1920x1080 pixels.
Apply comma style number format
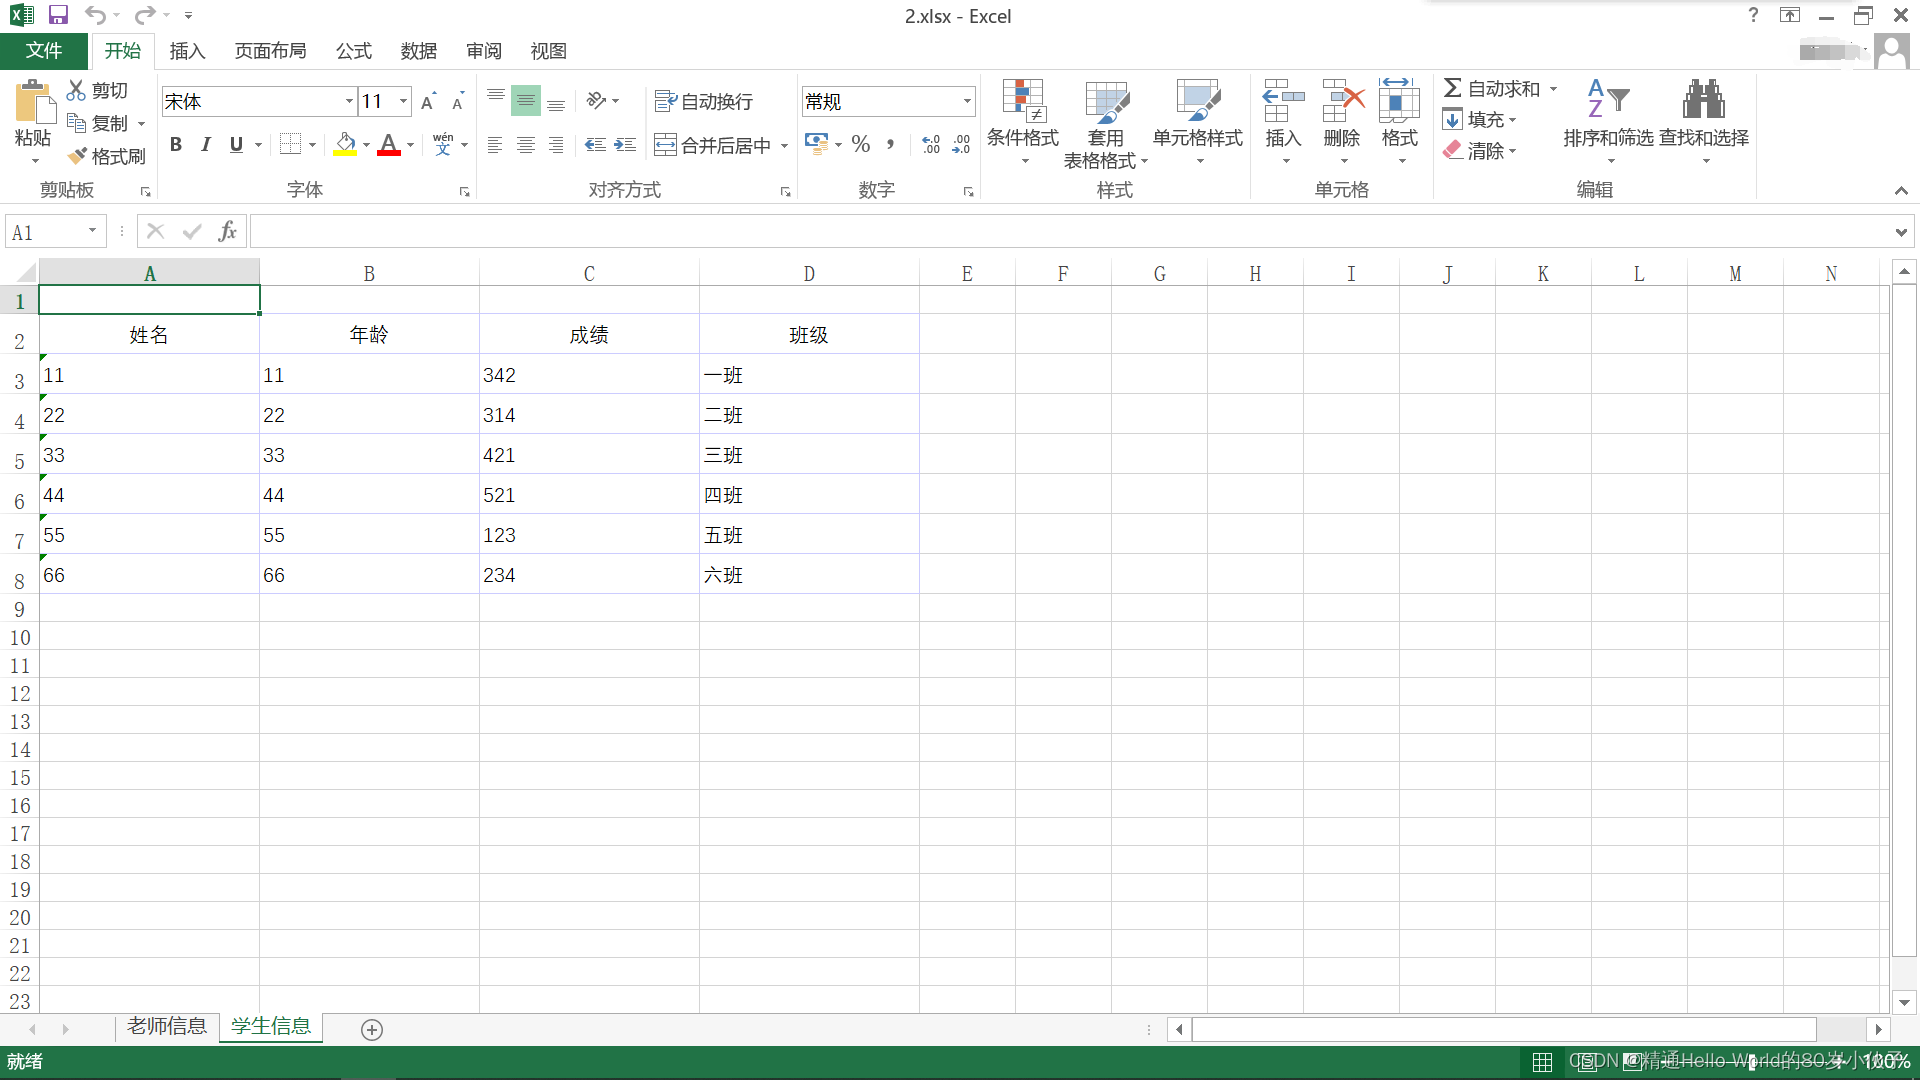[x=890, y=144]
